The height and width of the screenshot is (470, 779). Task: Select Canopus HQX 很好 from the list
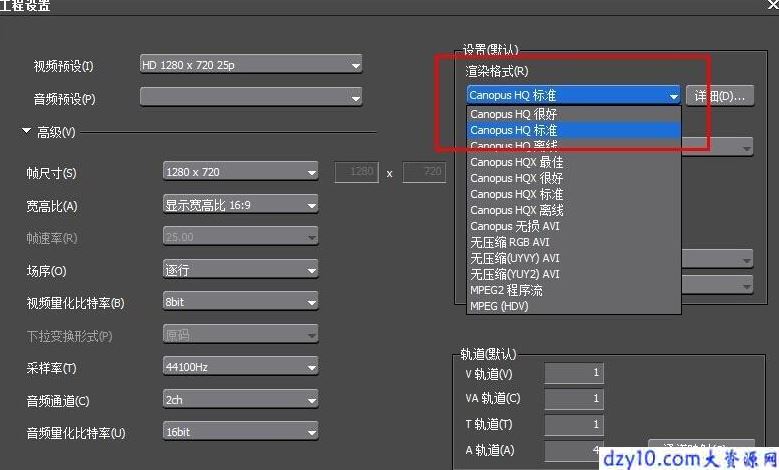[x=573, y=178]
